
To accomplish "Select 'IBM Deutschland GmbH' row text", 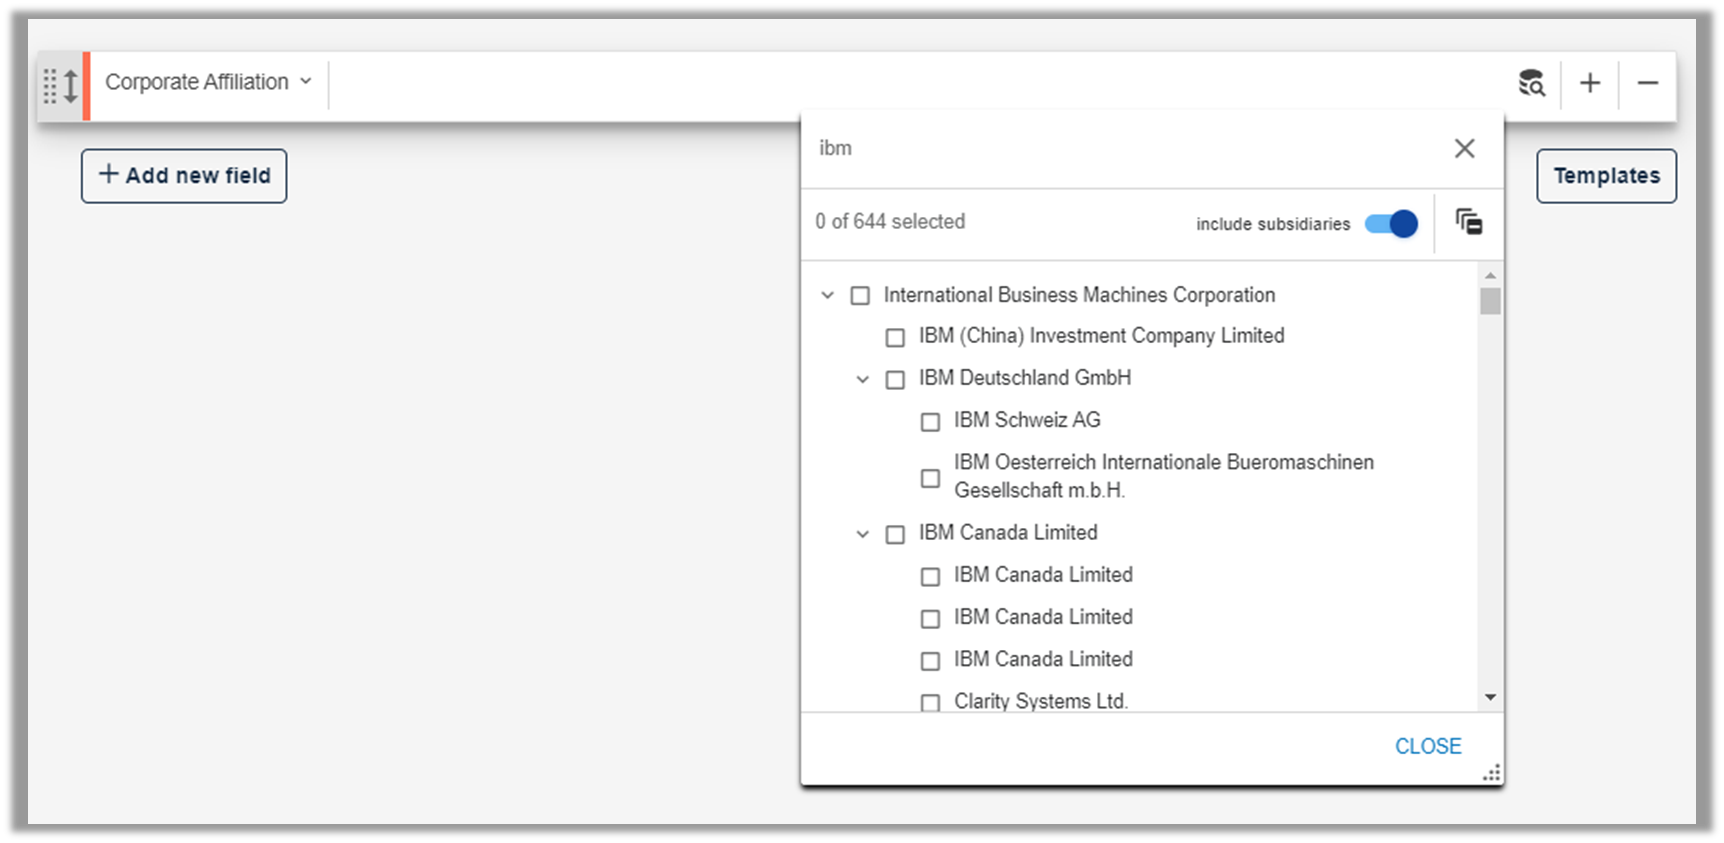I will coord(1025,378).
